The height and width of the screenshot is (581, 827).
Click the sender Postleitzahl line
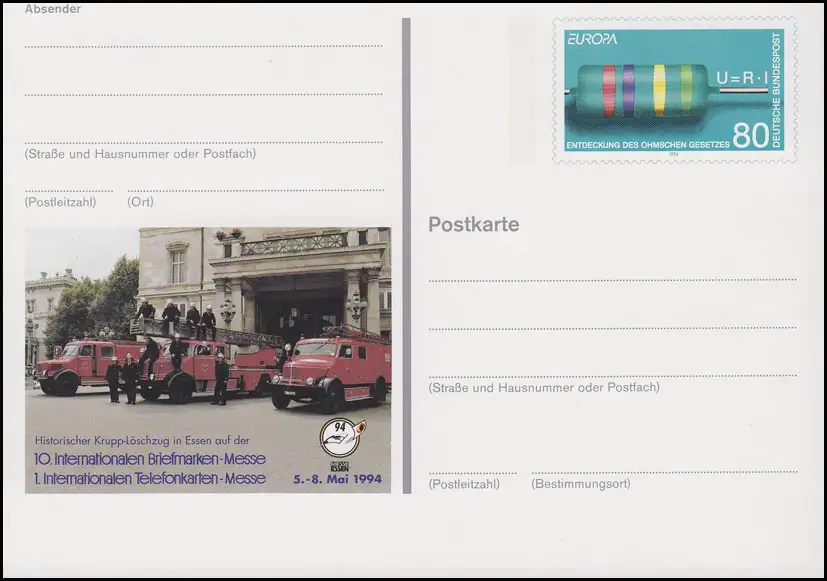click(68, 190)
